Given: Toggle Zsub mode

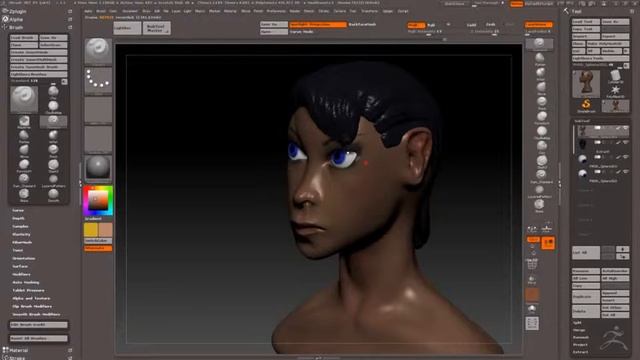Looking at the screenshot, I should click(x=491, y=24).
